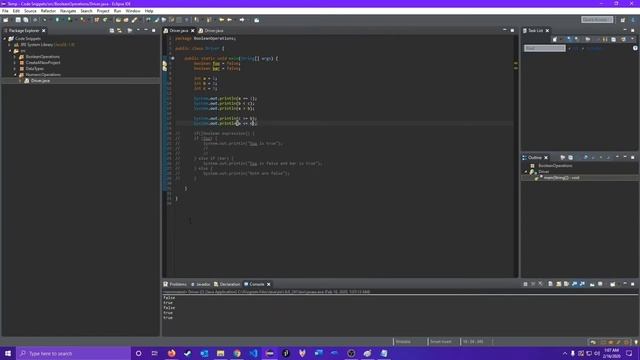Toggle Show Console on standard error change
Image resolution: width=640 pixels, height=360 pixels.
tap(582, 284)
